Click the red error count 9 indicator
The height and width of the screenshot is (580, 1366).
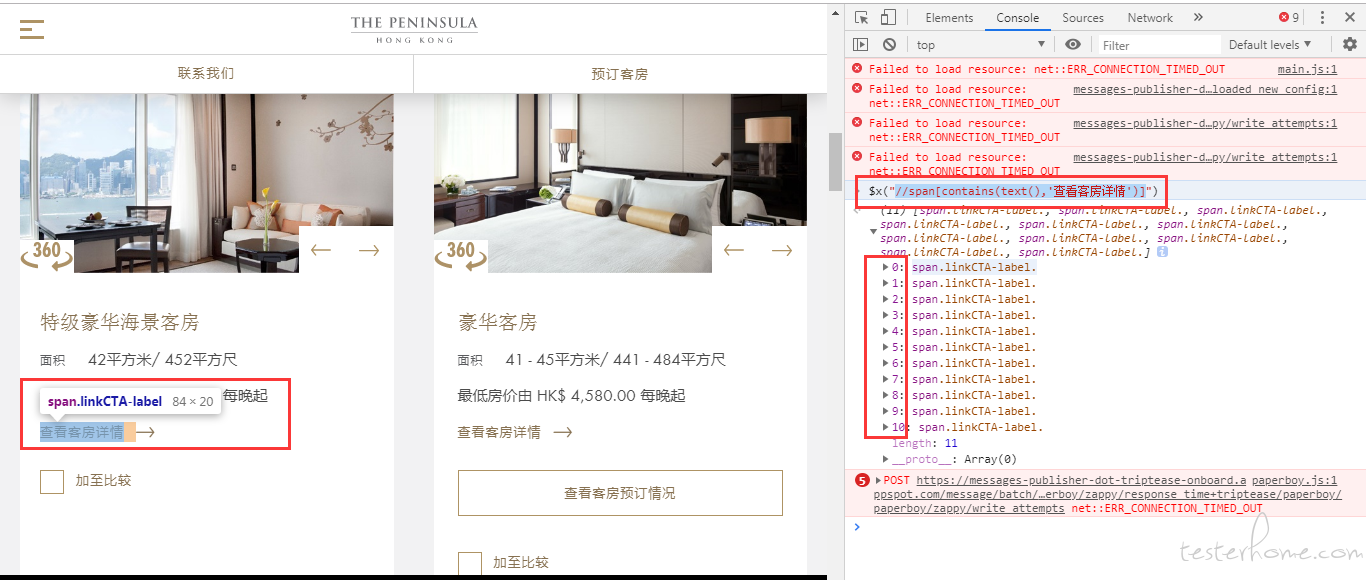pyautogui.click(x=1289, y=17)
